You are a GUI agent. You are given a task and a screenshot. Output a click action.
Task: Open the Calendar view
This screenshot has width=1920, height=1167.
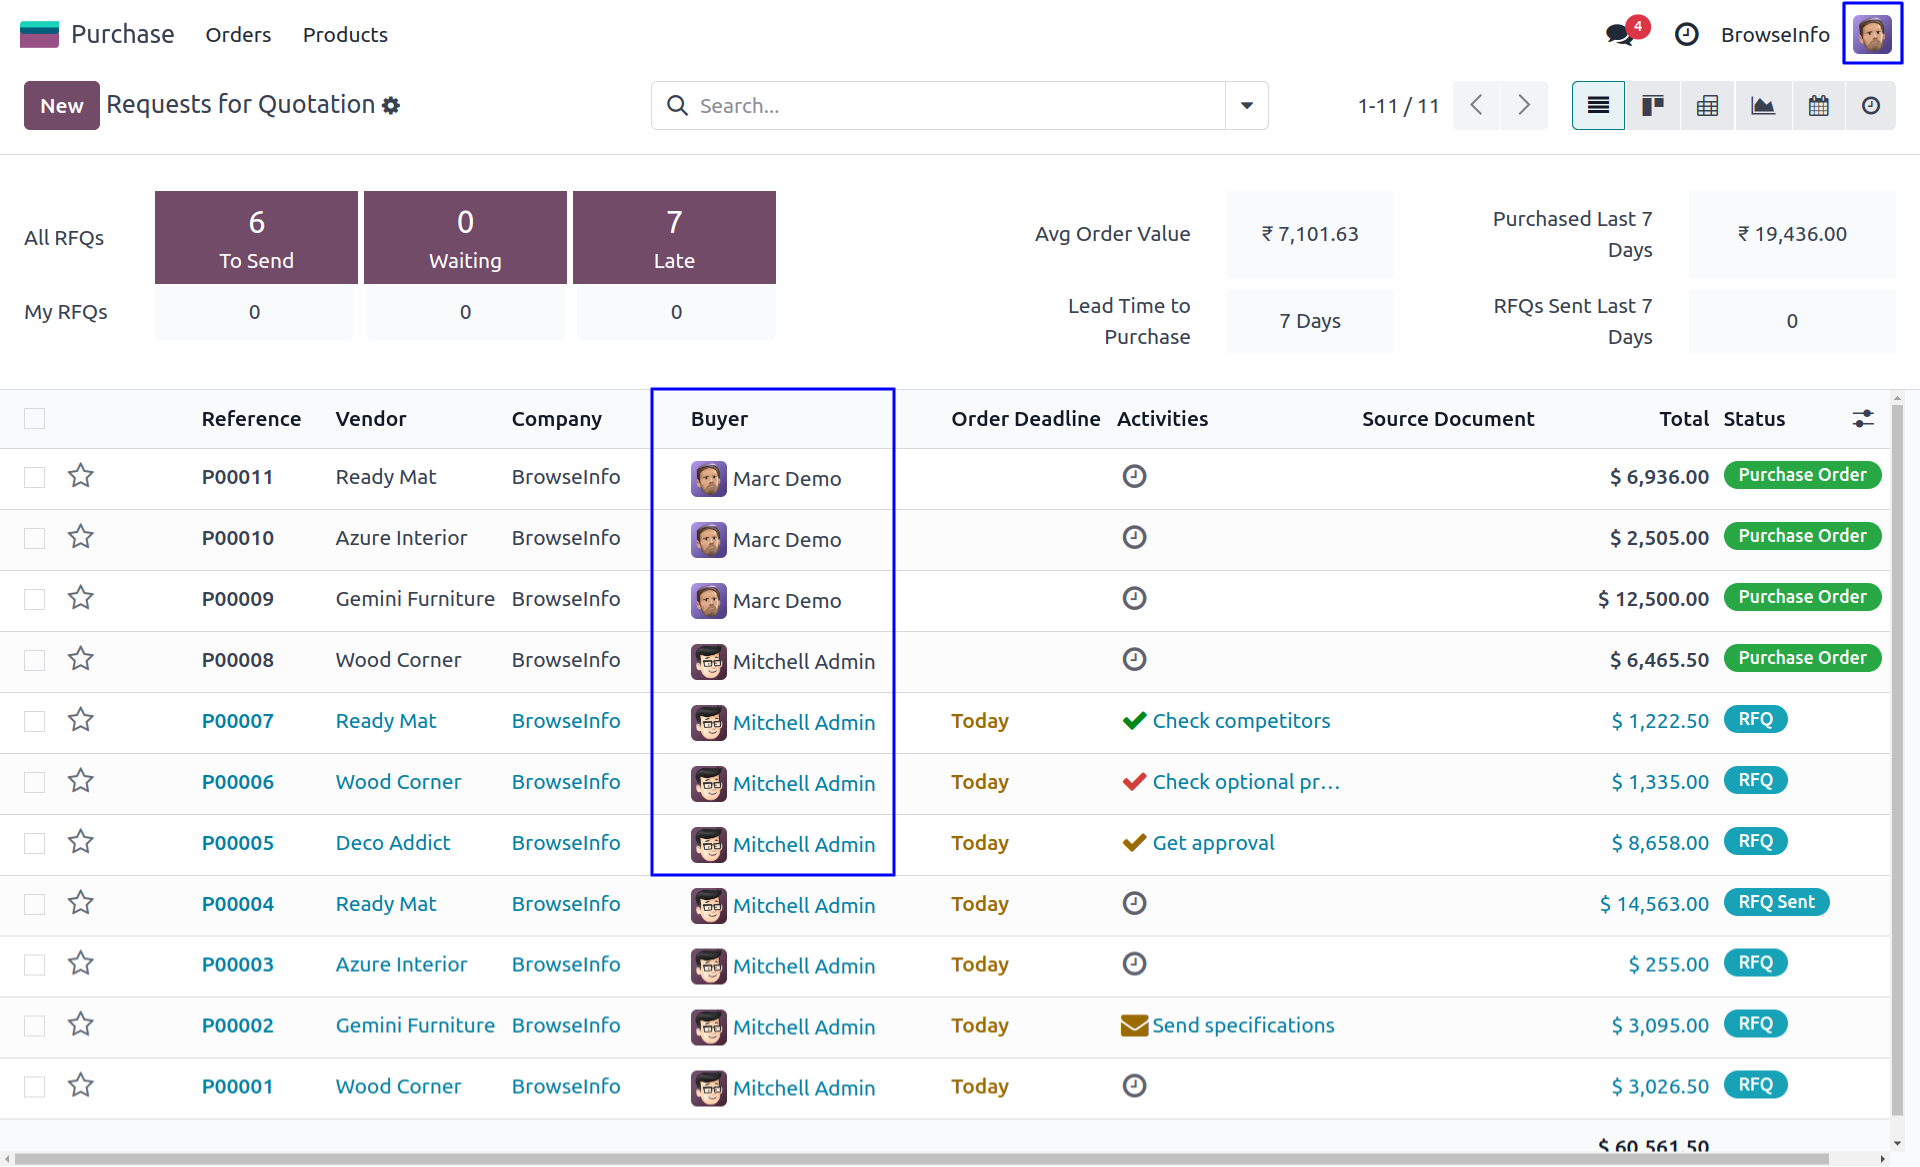[1818, 106]
